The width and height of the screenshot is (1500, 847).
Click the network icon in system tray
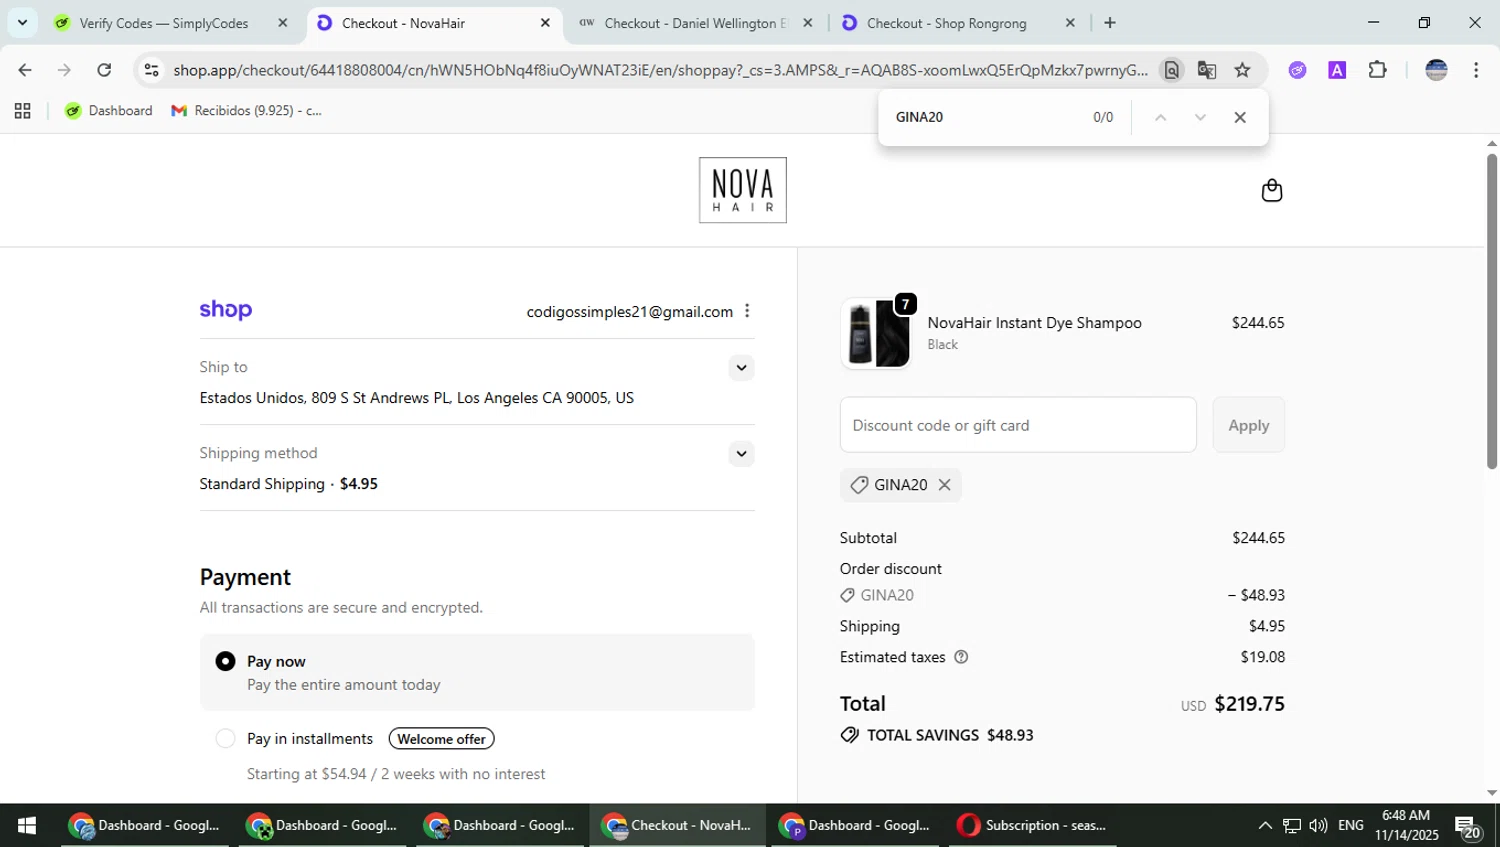pos(1292,825)
